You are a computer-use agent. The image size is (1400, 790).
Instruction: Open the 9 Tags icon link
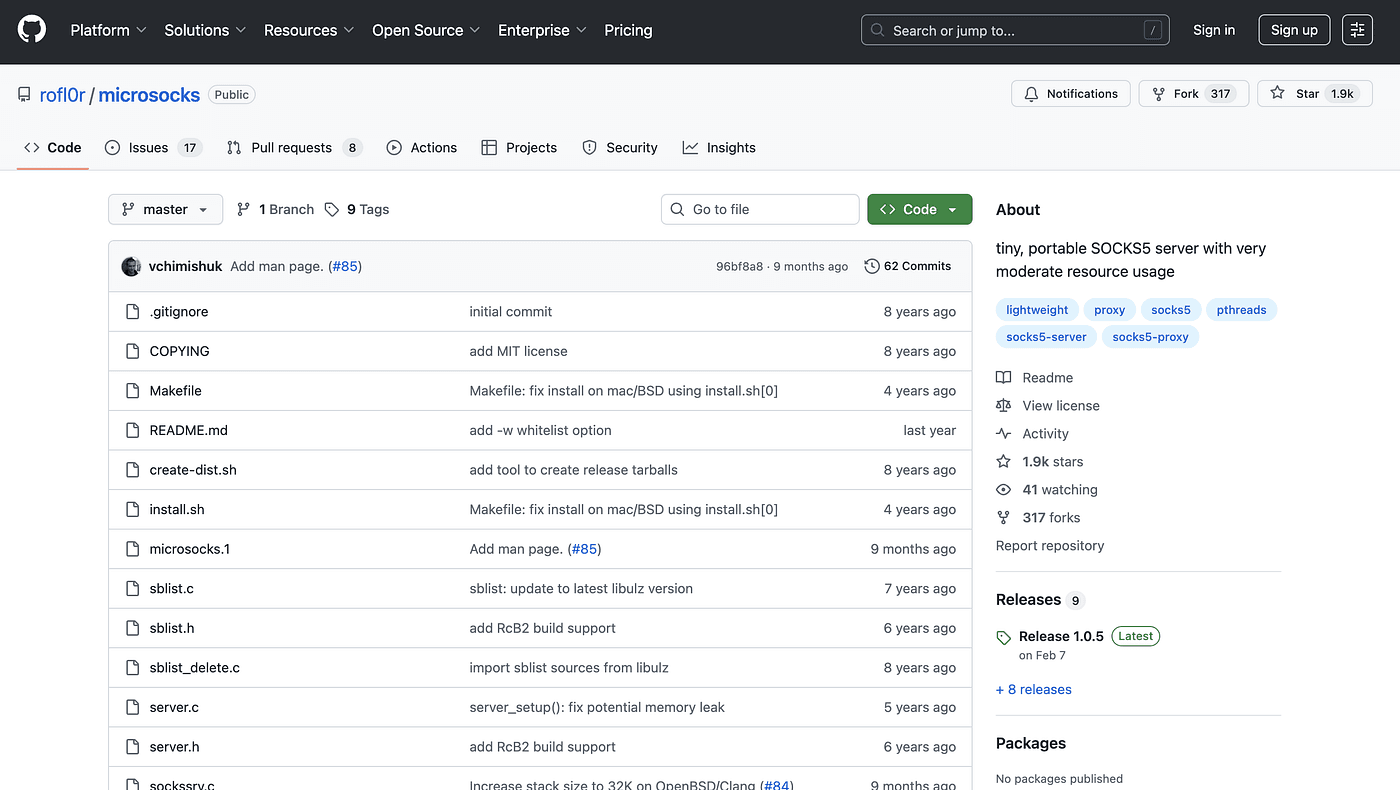coord(332,210)
